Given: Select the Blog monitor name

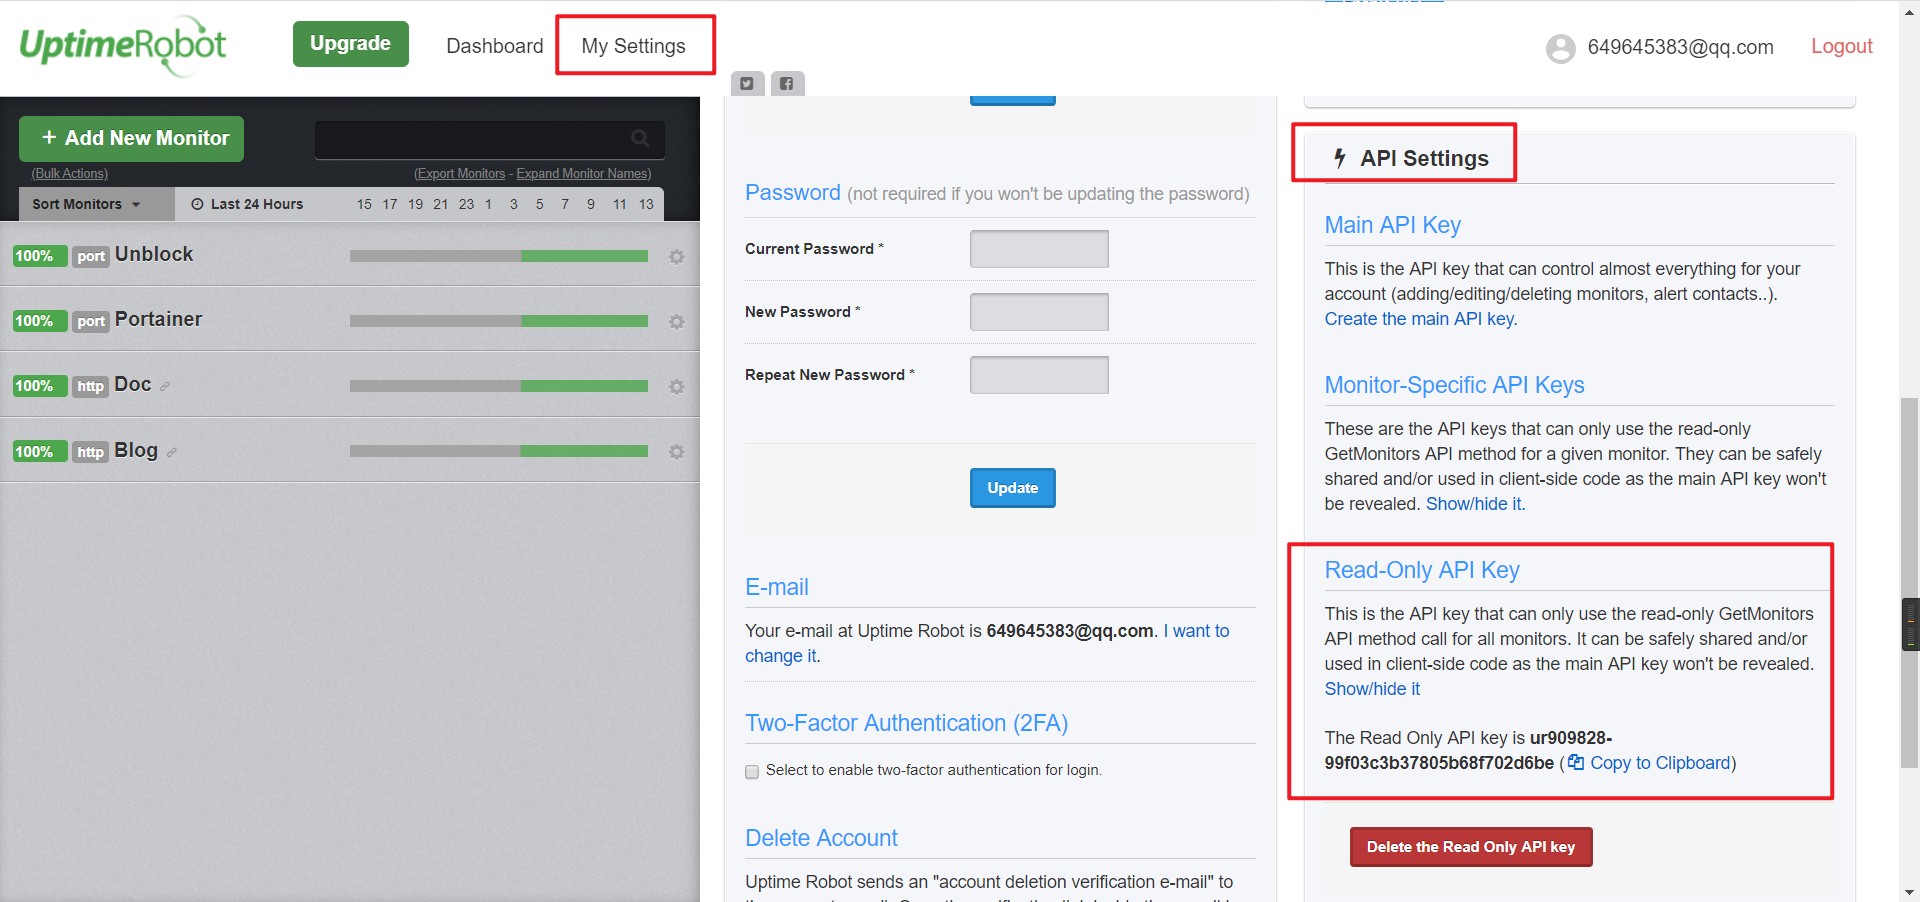Looking at the screenshot, I should pos(136,450).
